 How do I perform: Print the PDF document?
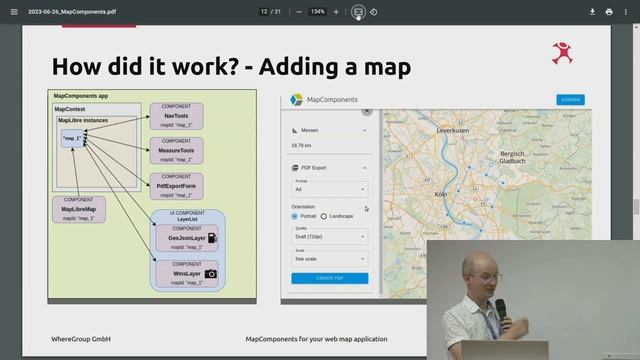609,12
